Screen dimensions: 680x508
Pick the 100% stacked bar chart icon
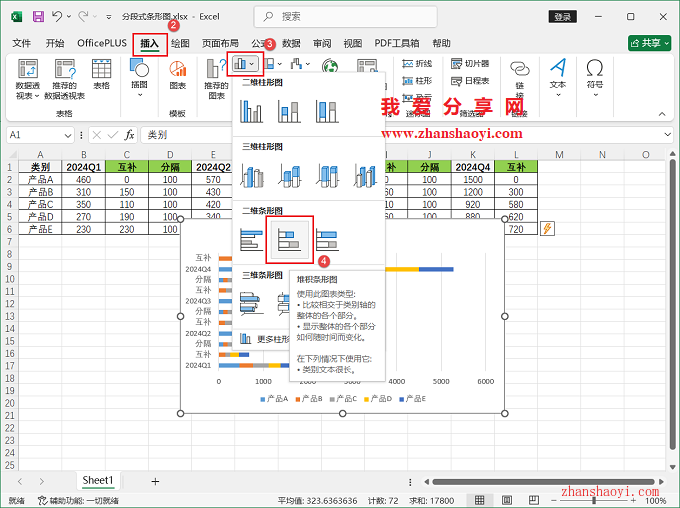pos(327,239)
